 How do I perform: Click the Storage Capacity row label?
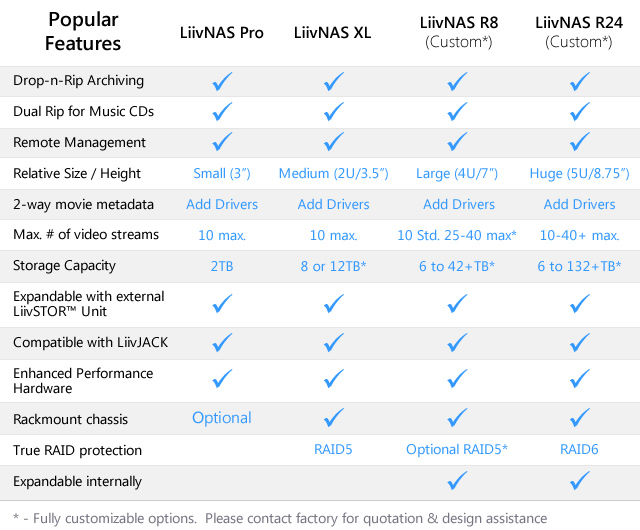click(x=64, y=266)
